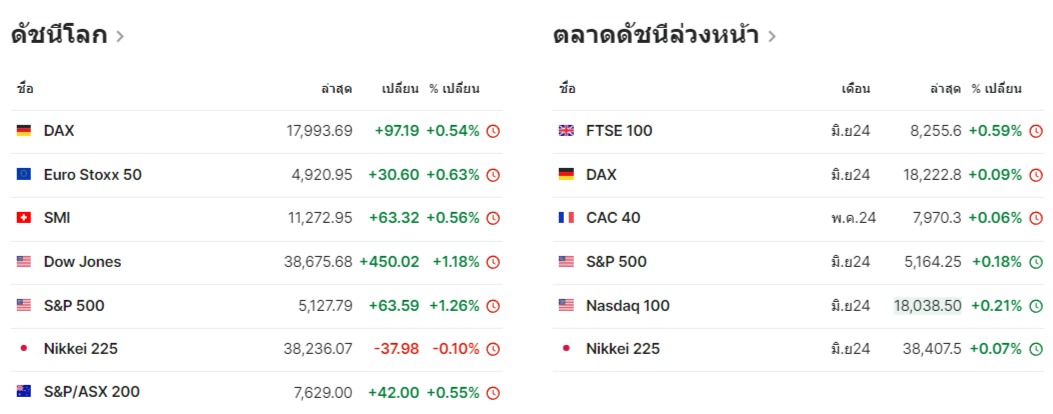Sort futures table by เดือน column
Screen dimensions: 1053x414
(857, 89)
